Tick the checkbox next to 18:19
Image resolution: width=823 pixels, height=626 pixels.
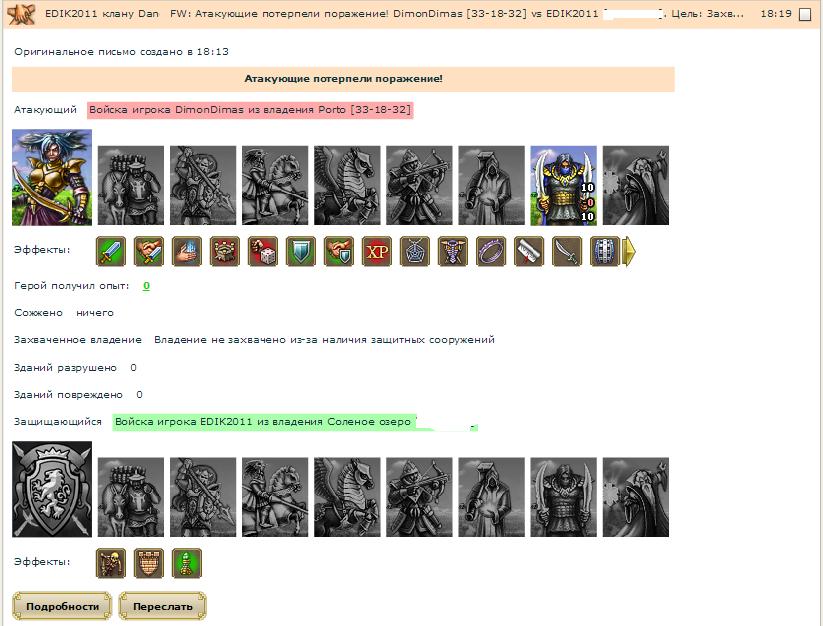point(805,15)
